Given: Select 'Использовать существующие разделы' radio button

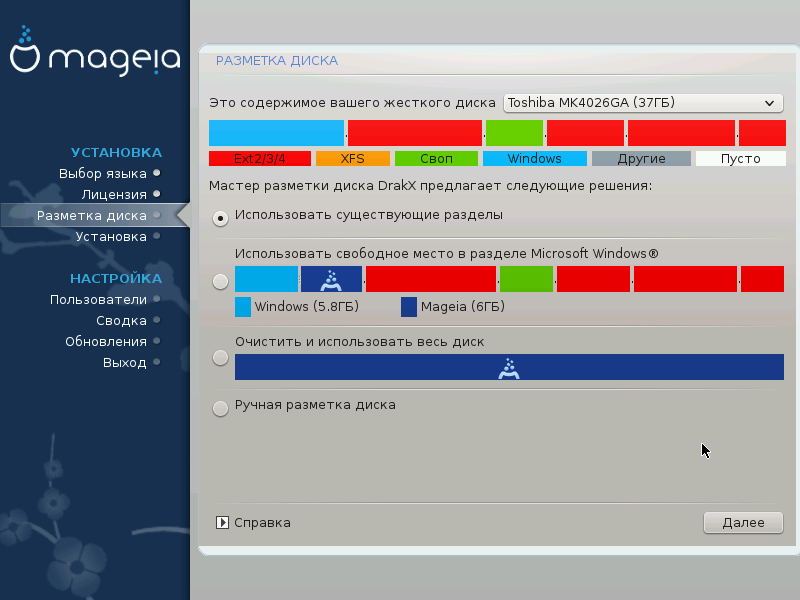Looking at the screenshot, I should point(220,218).
